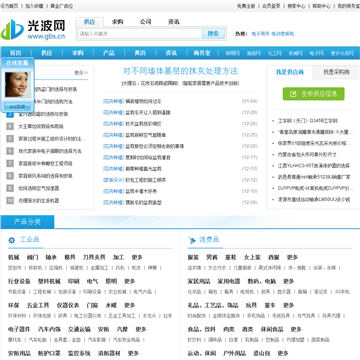This screenshot has height=360, width=360.
Task: Open the 女上装 category link
Action: point(252,257)
